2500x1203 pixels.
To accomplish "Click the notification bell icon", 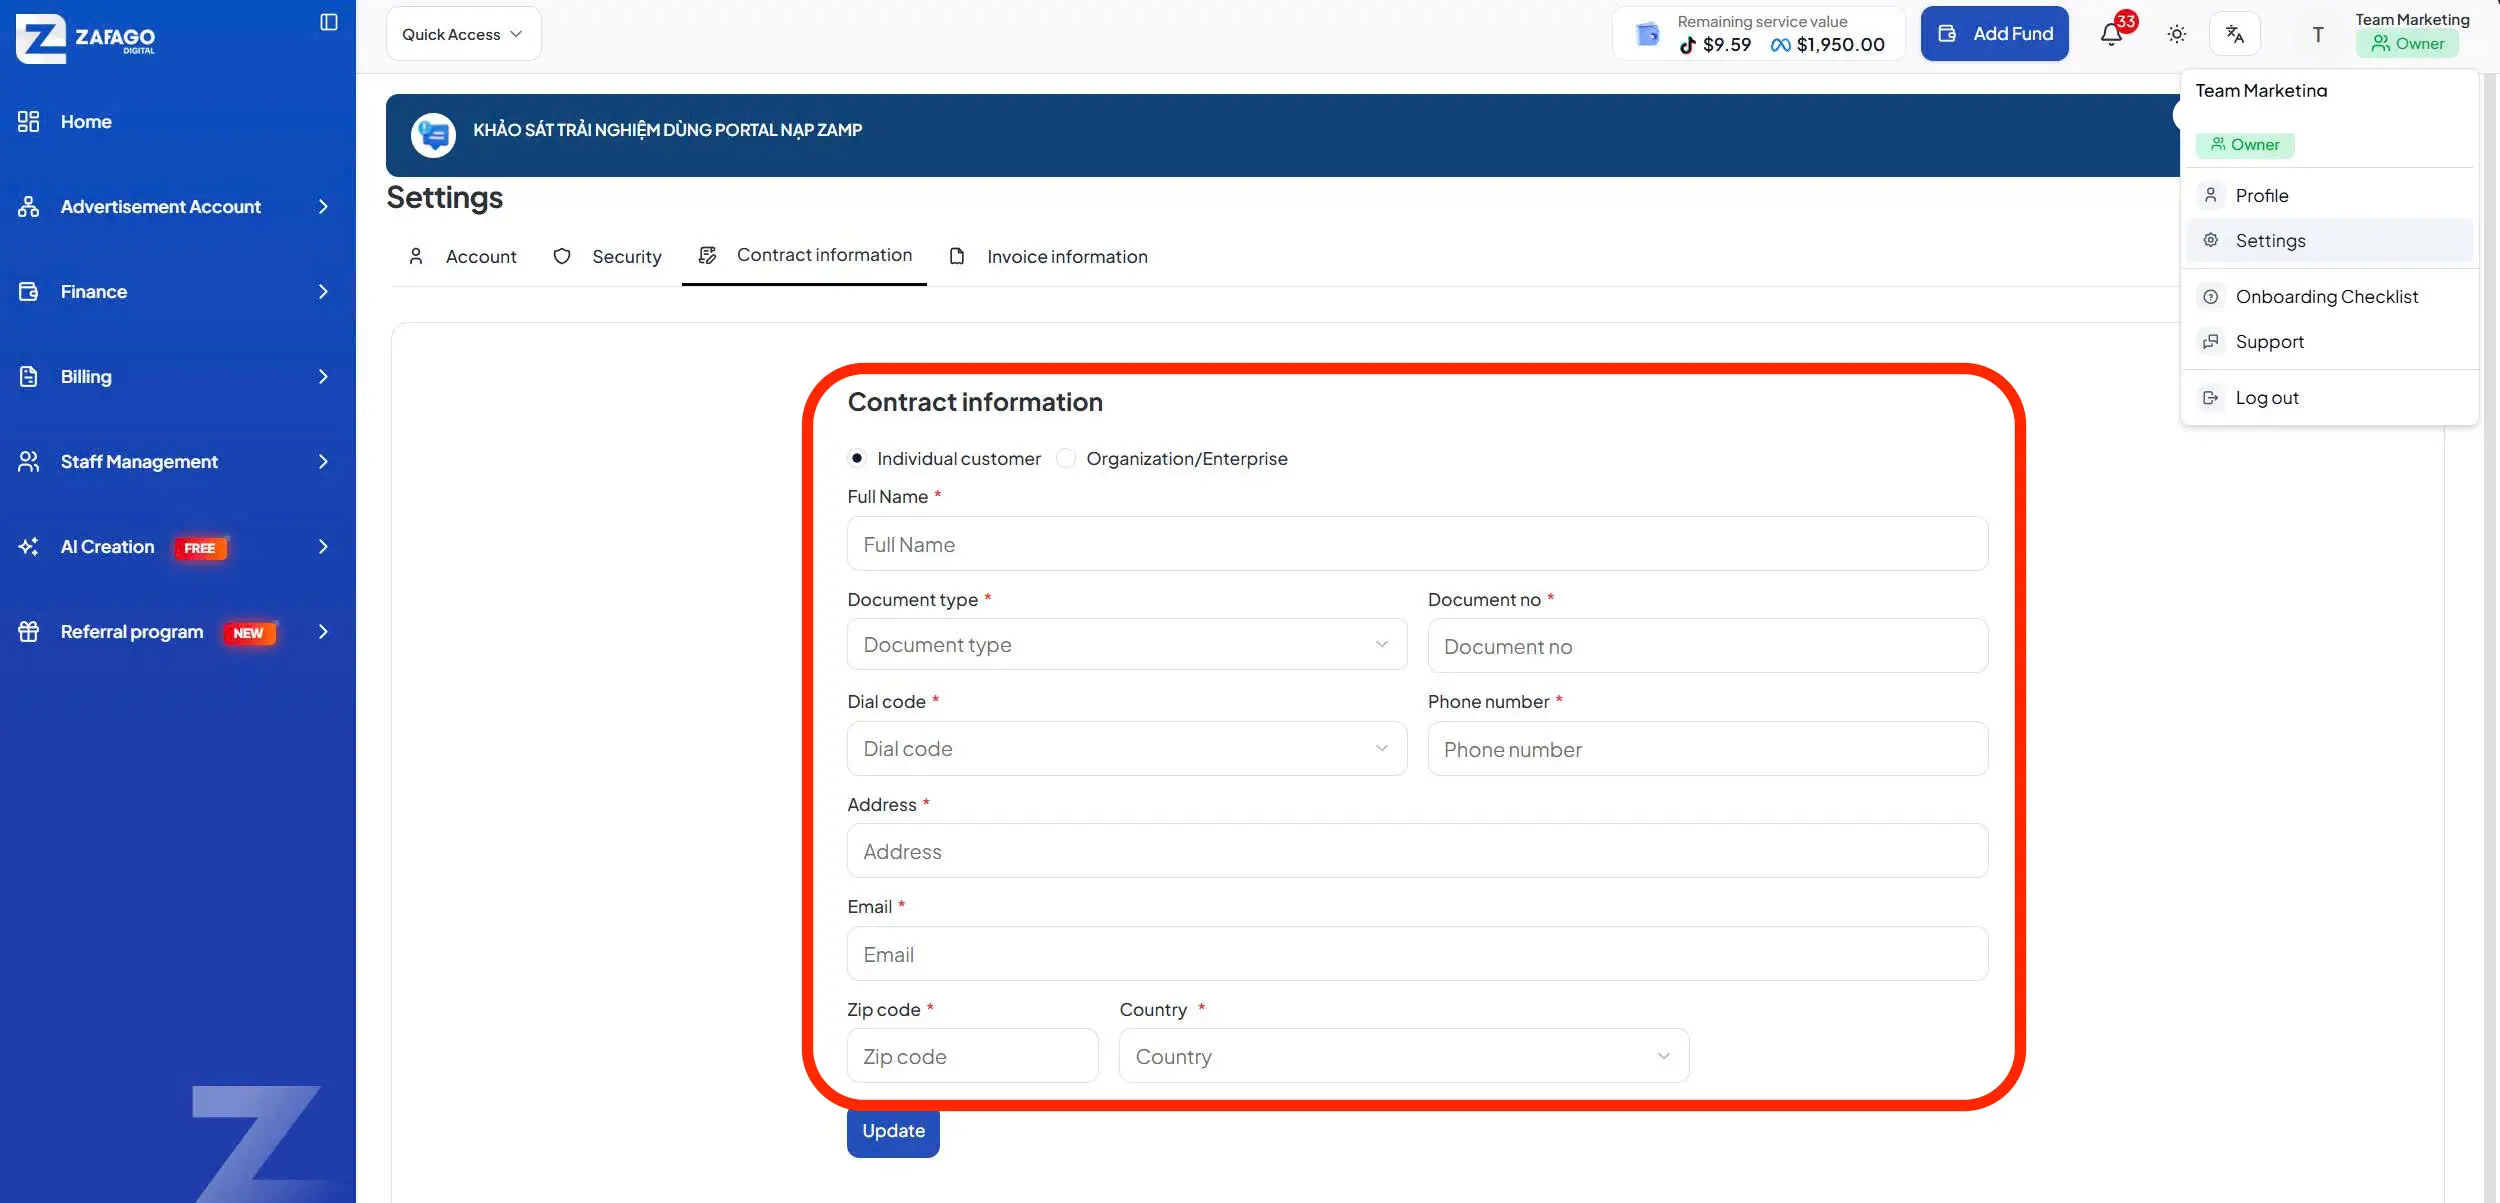I will (x=2111, y=34).
